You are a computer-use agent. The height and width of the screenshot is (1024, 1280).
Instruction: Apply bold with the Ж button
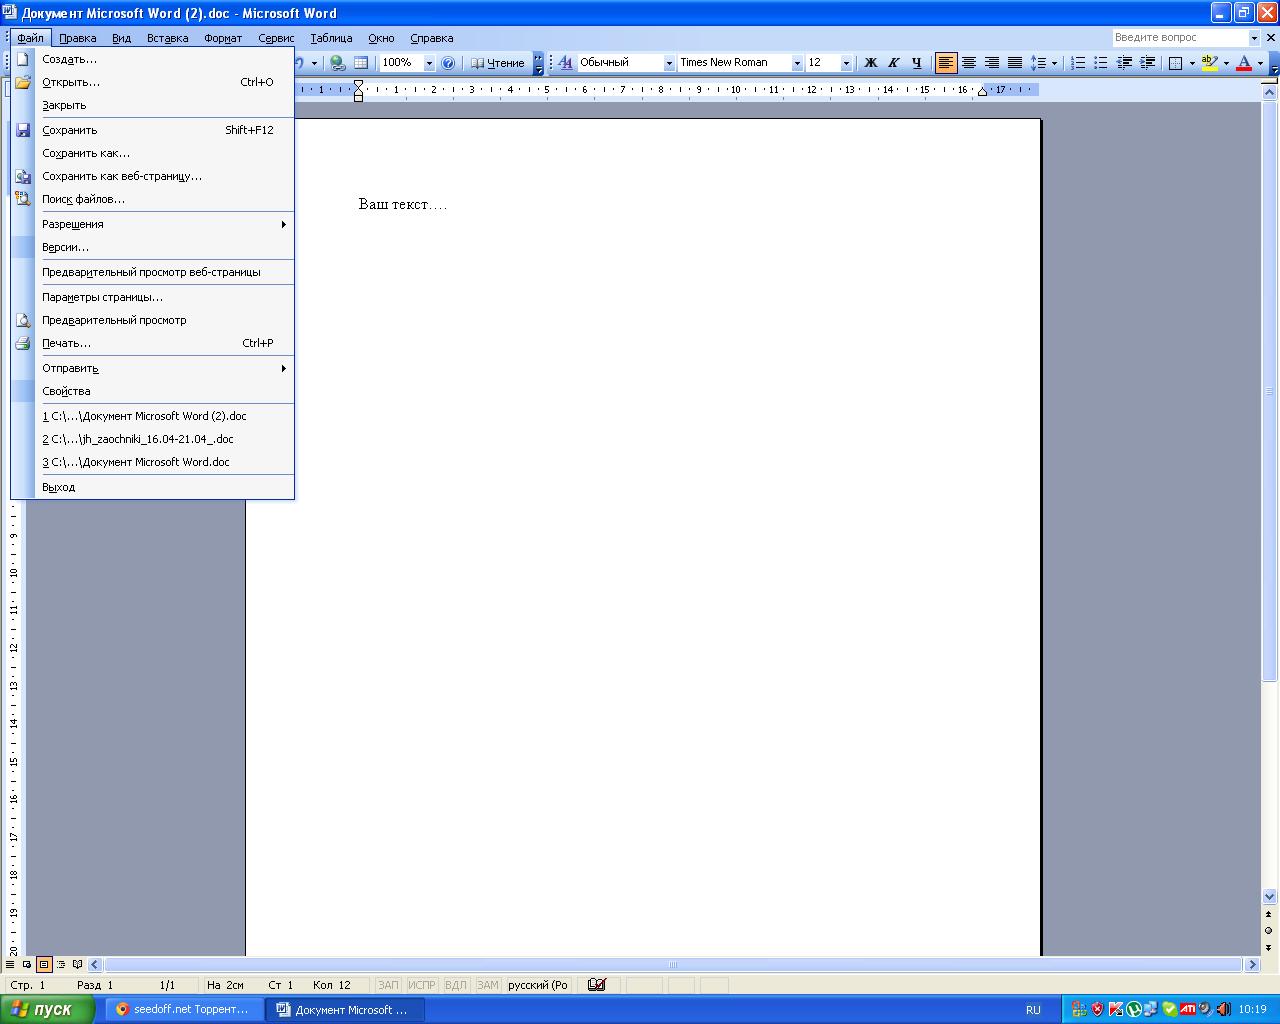pyautogui.click(x=870, y=63)
